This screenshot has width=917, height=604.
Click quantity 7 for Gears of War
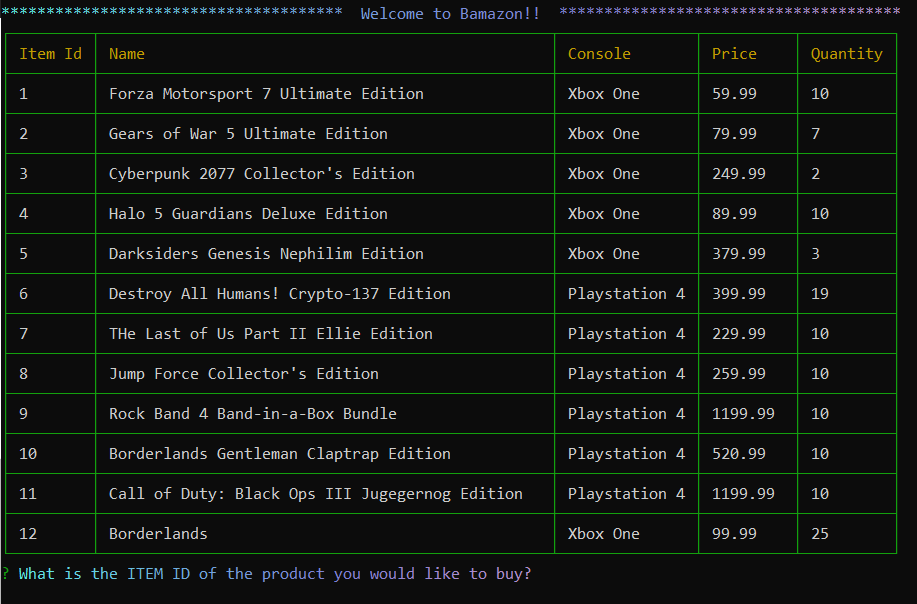click(815, 134)
